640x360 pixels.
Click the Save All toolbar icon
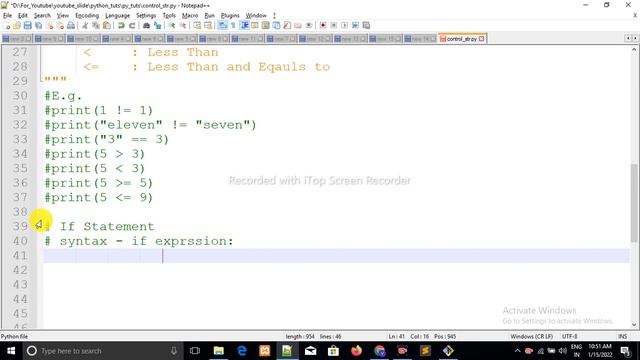(38, 26)
